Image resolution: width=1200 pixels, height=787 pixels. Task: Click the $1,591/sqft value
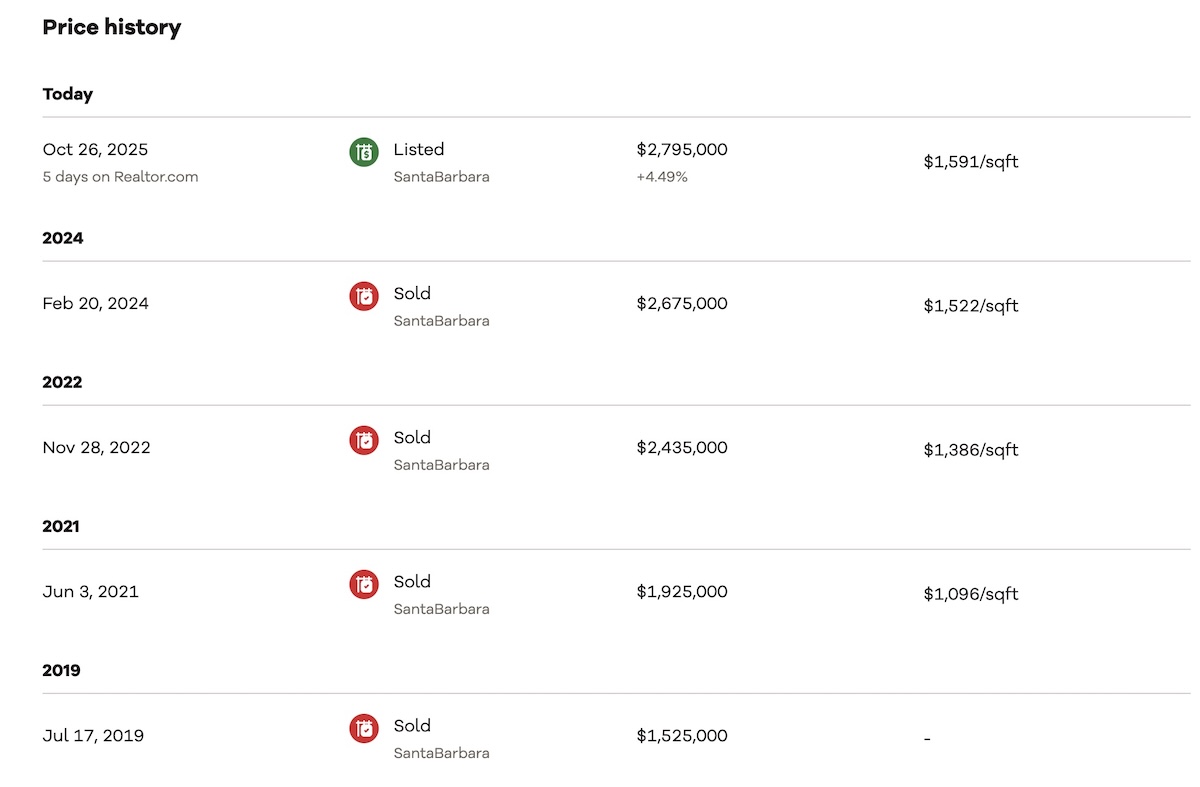tap(971, 161)
